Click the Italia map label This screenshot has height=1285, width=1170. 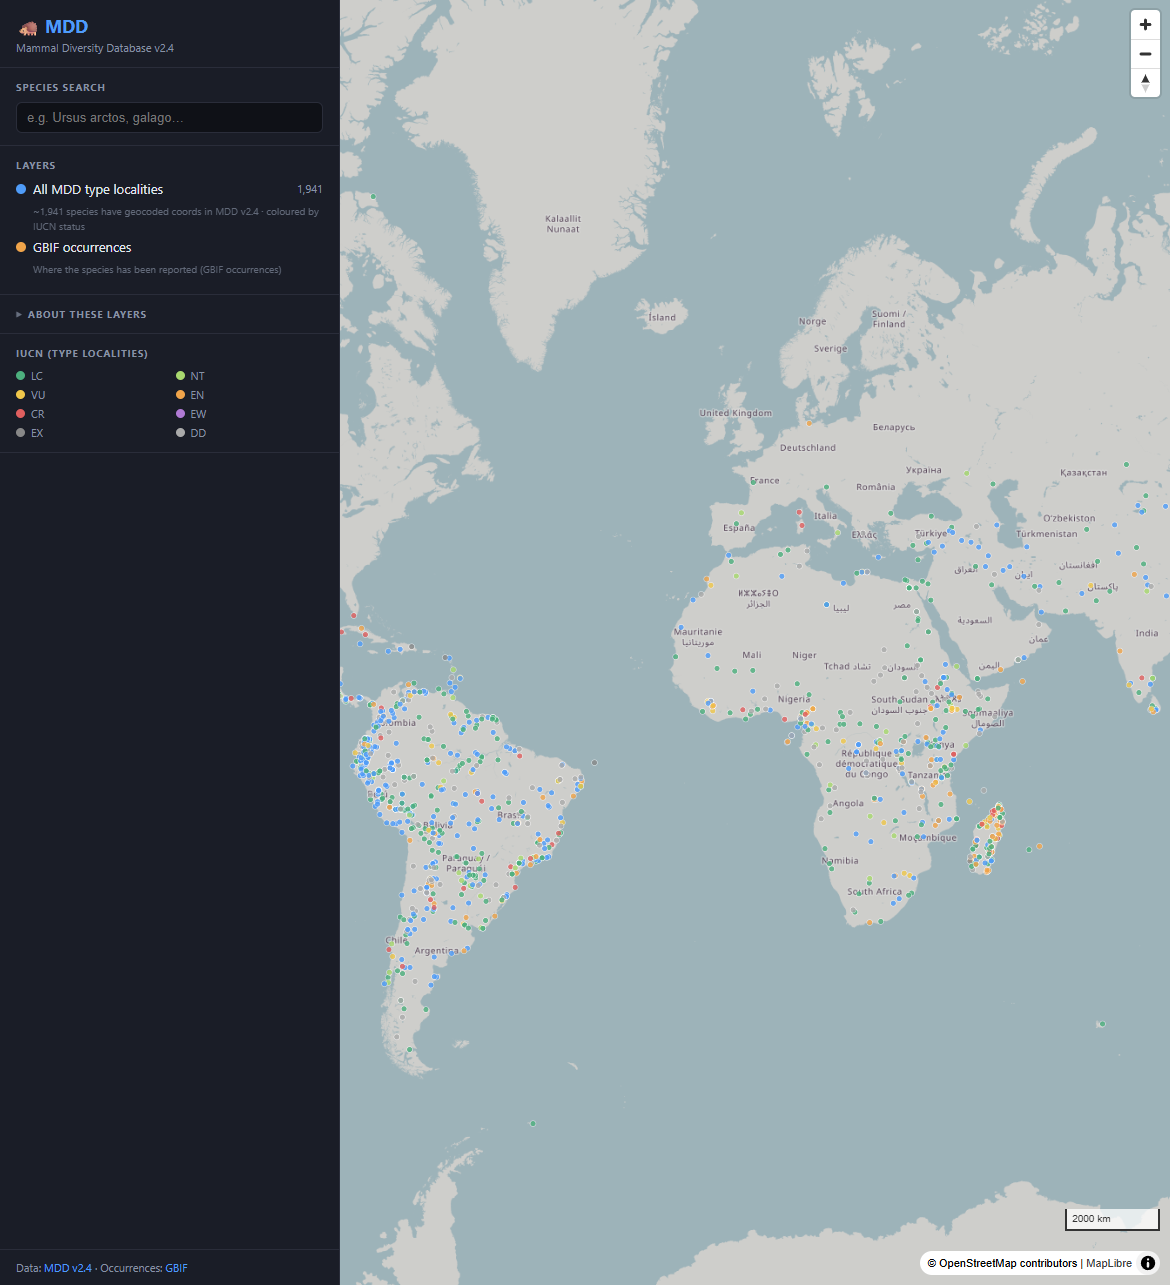[x=826, y=516]
